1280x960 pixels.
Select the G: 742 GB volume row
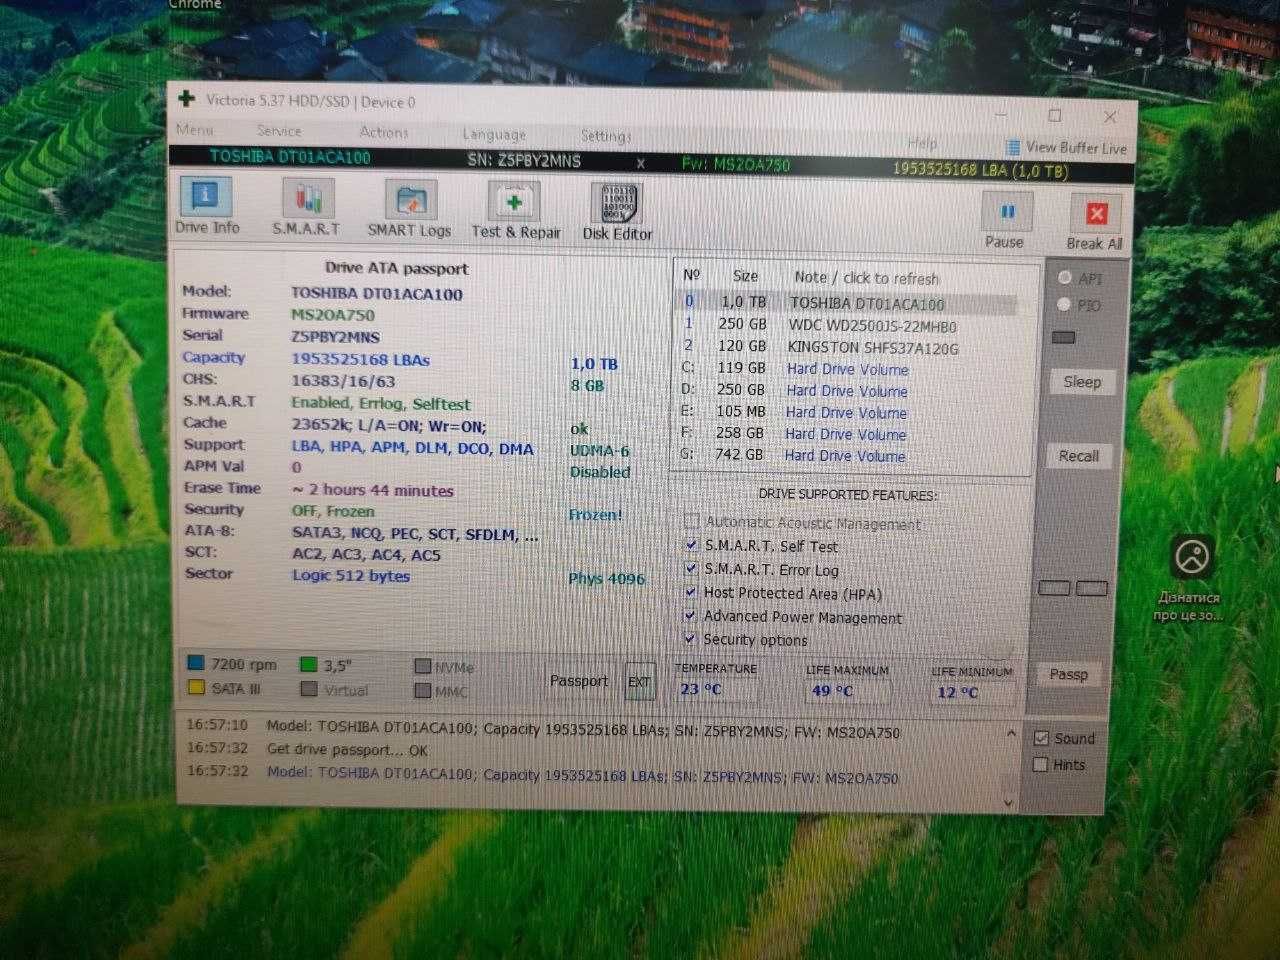(849, 455)
